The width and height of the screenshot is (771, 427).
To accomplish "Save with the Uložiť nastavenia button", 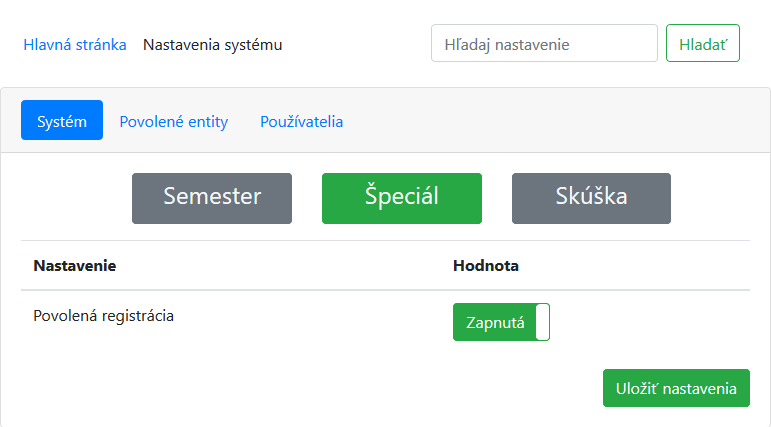I will 676,388.
